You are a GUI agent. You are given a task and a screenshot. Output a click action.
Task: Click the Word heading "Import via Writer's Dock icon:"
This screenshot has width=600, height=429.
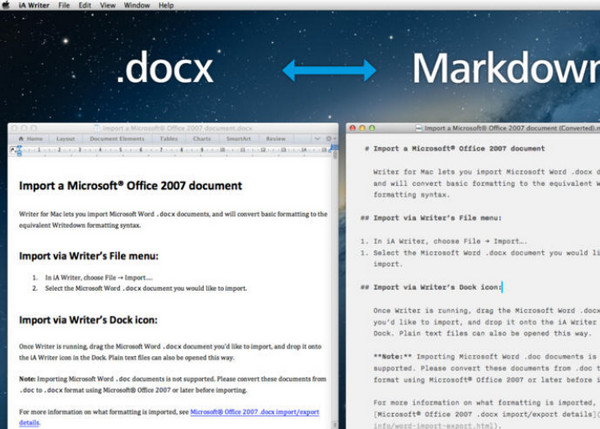pos(88,320)
